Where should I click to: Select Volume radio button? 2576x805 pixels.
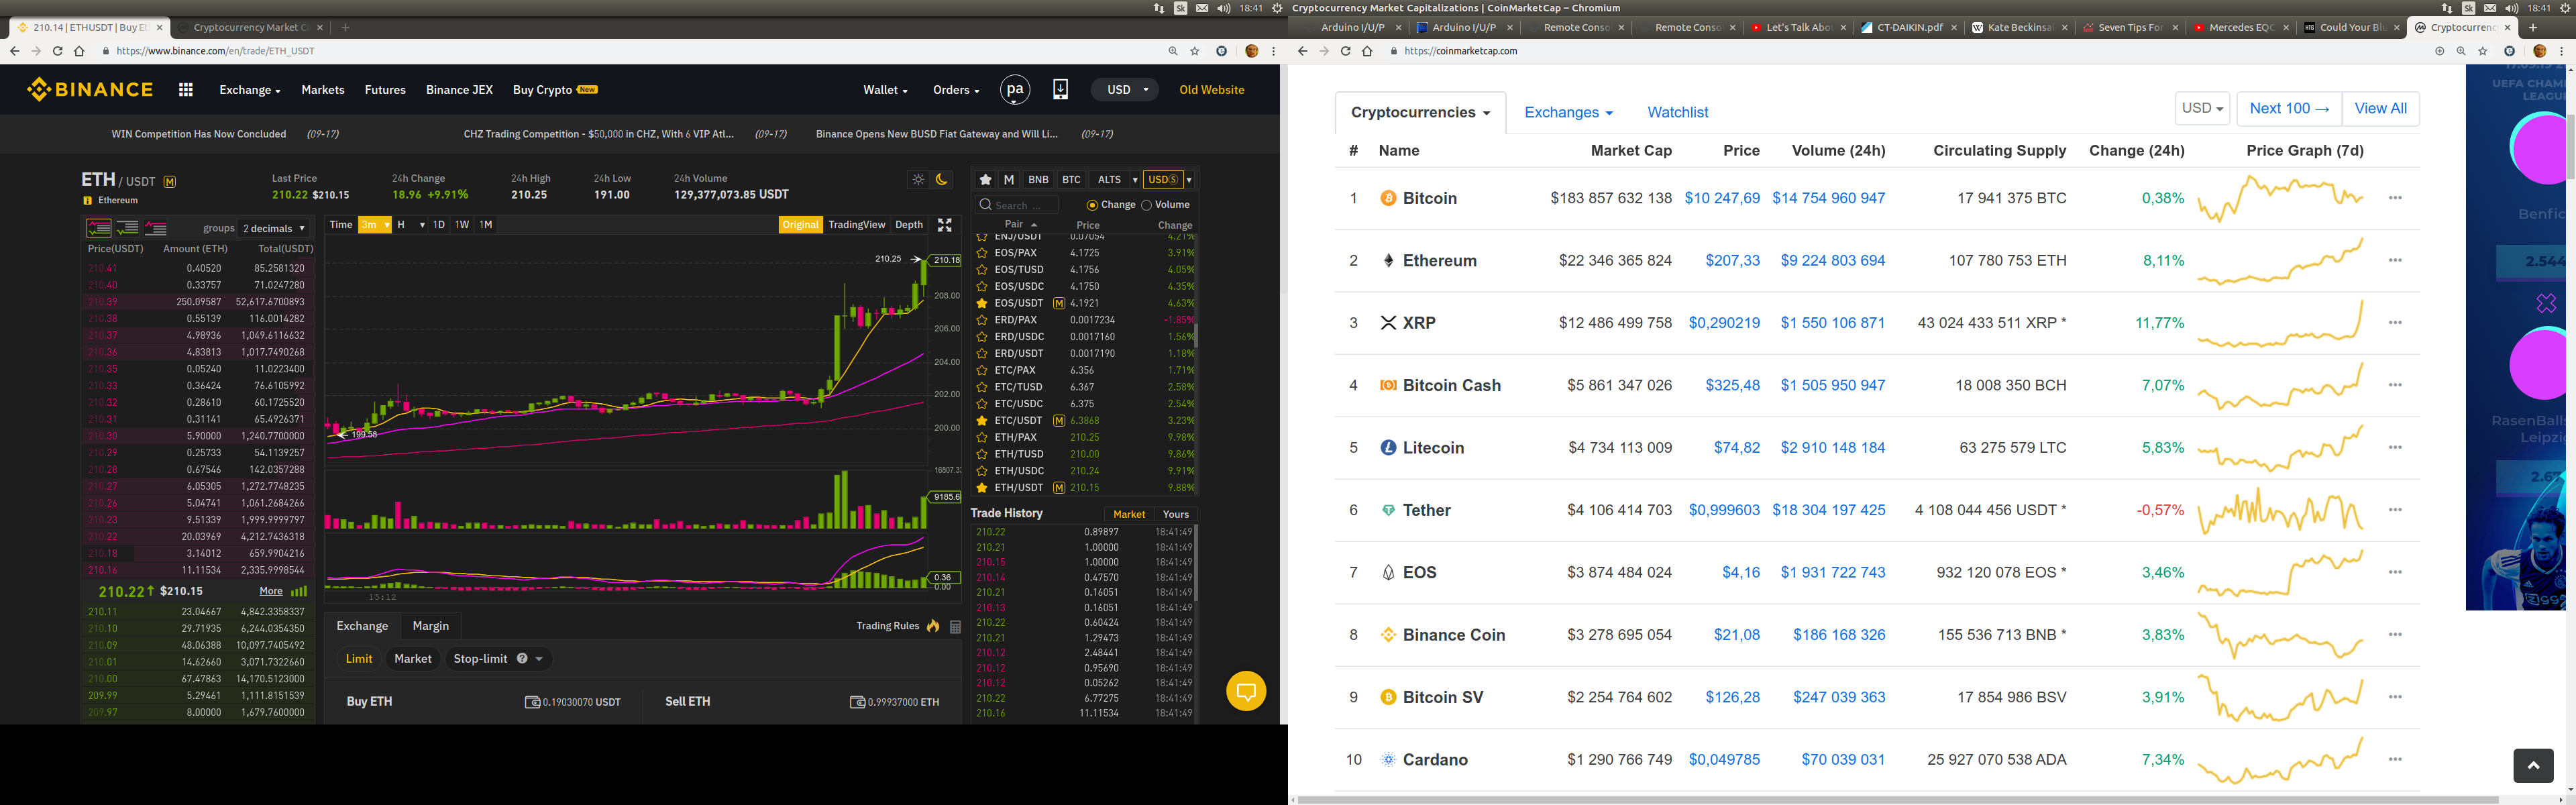click(x=1147, y=205)
